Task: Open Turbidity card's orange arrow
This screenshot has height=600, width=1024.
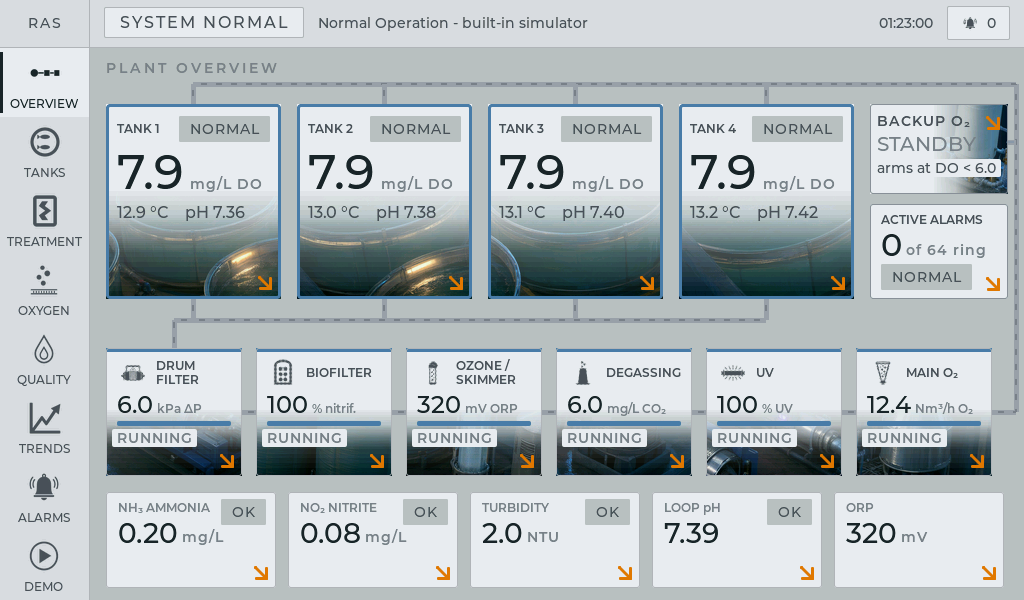Action: pos(625,573)
